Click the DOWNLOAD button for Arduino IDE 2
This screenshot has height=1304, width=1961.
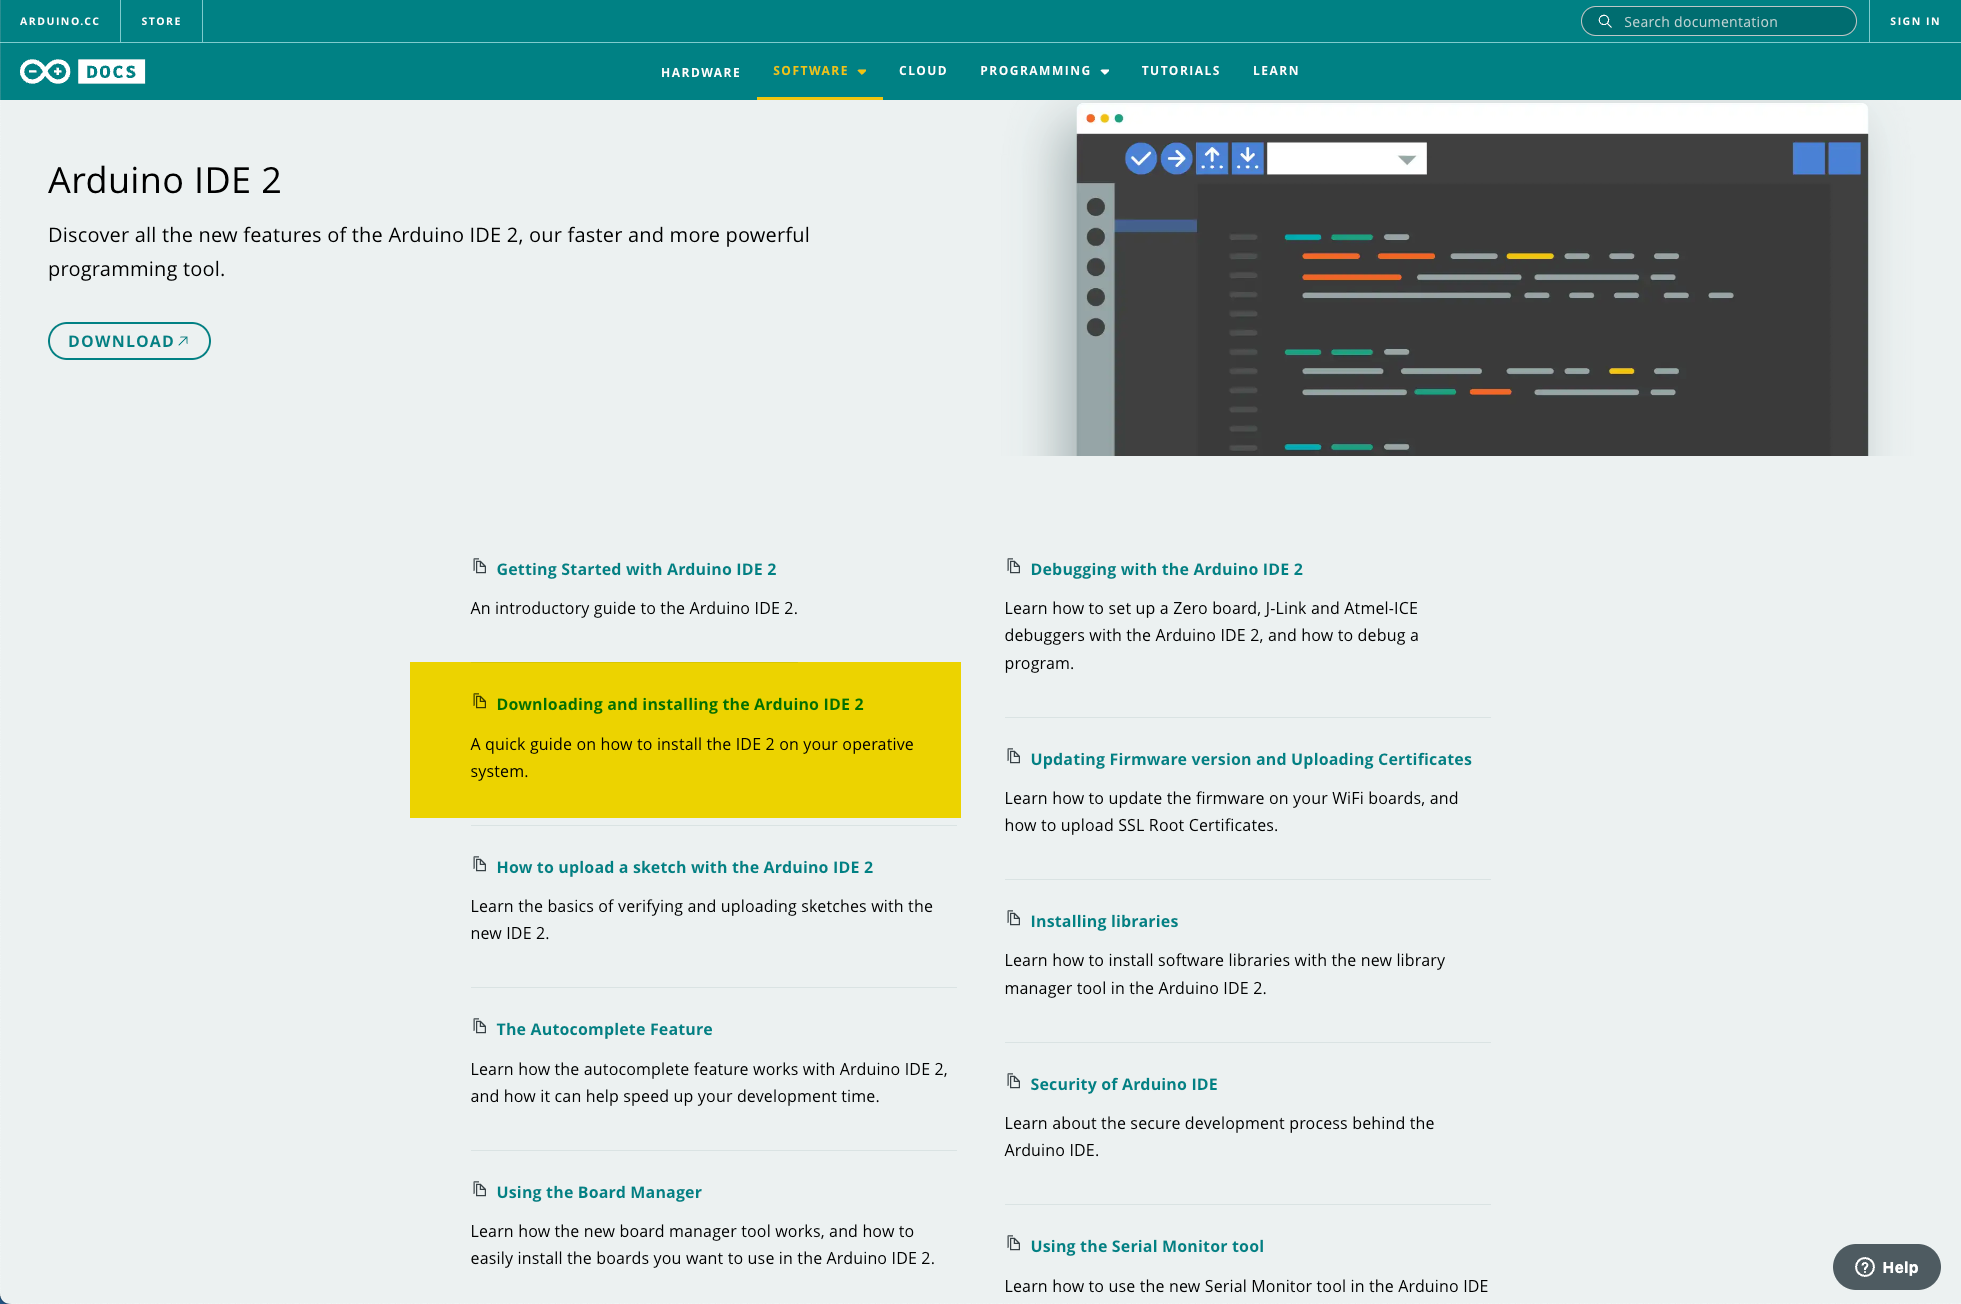[128, 341]
